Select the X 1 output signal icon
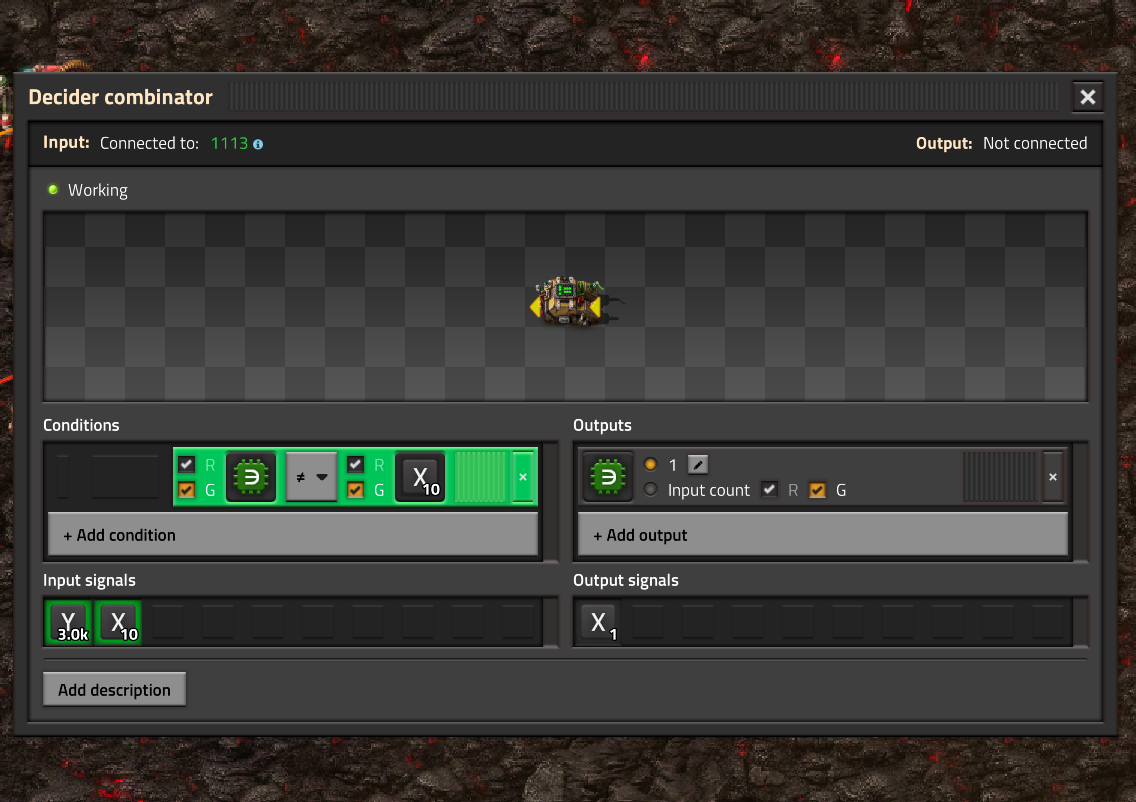This screenshot has height=802, width=1136. tap(600, 622)
